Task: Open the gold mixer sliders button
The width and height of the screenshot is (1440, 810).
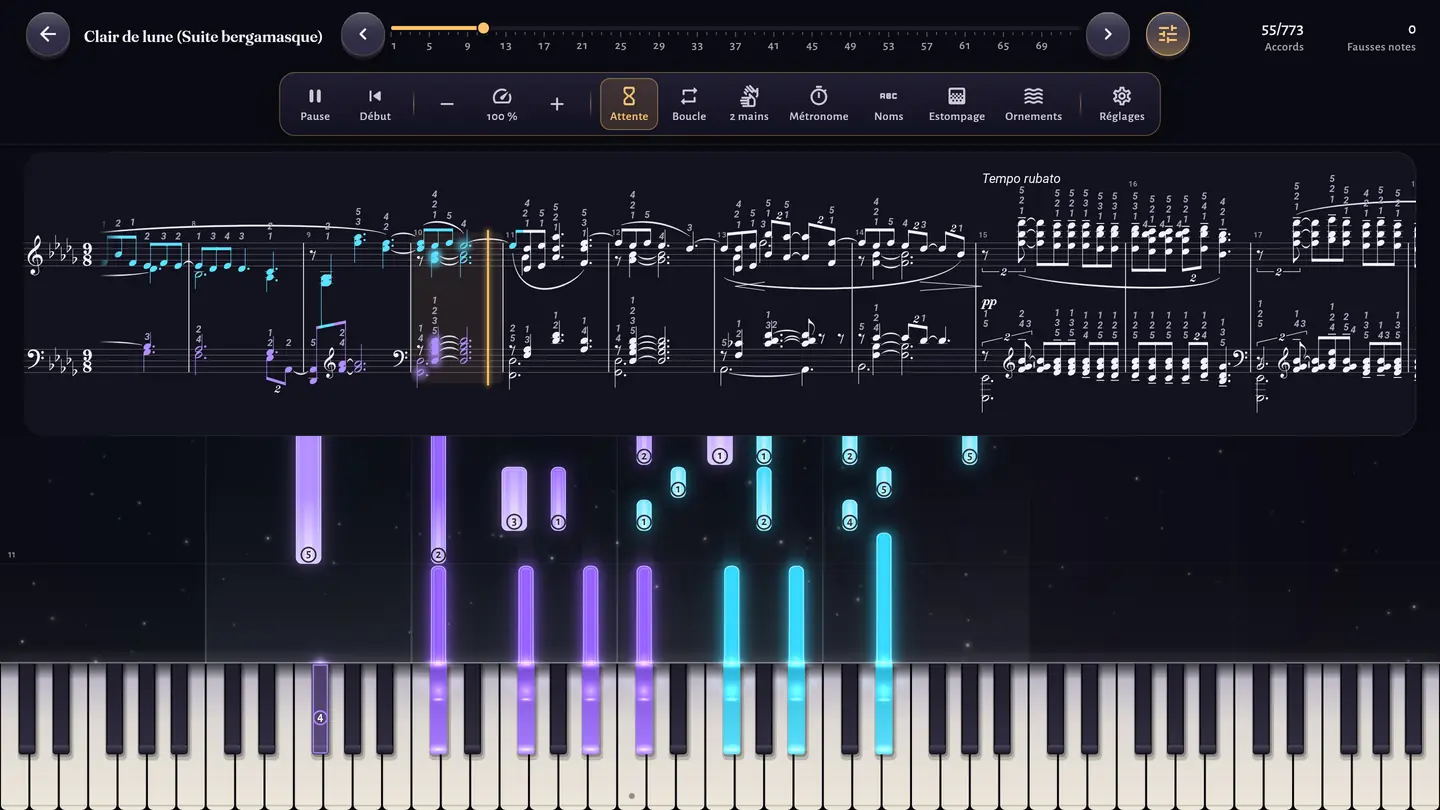Action: (1168, 35)
